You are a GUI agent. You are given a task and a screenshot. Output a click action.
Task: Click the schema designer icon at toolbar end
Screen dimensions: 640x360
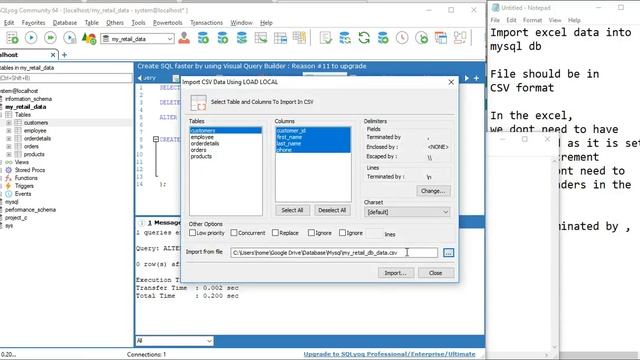(x=460, y=38)
